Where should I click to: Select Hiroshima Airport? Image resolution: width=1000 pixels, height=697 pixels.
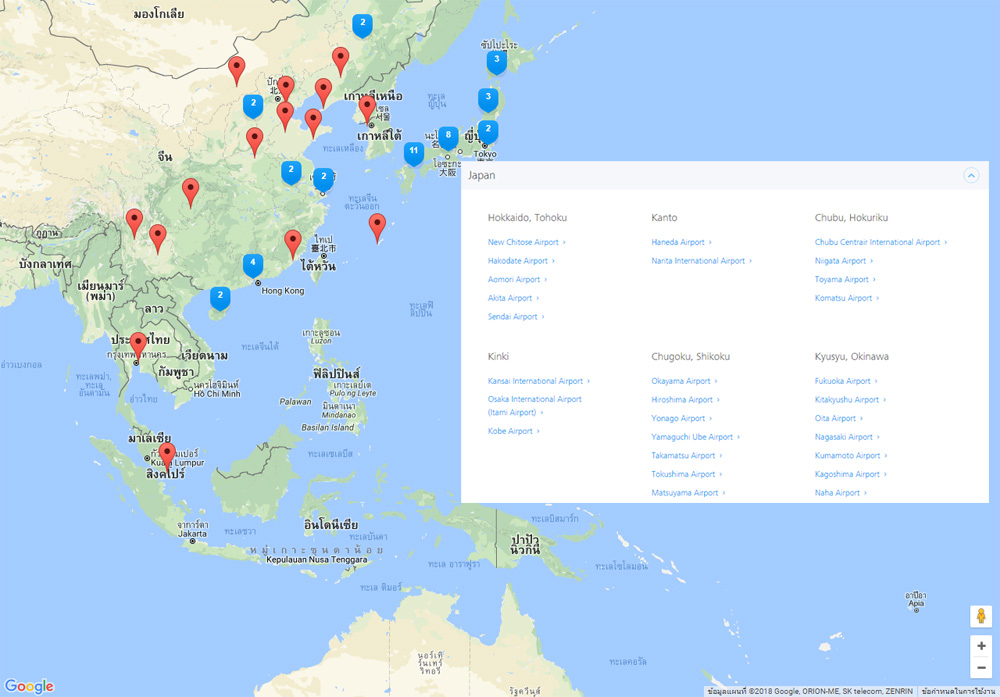point(682,400)
